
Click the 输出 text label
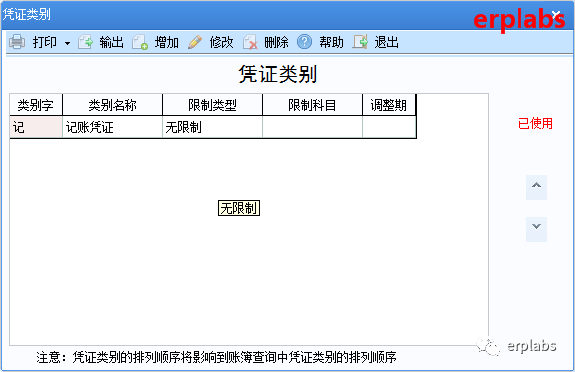111,42
